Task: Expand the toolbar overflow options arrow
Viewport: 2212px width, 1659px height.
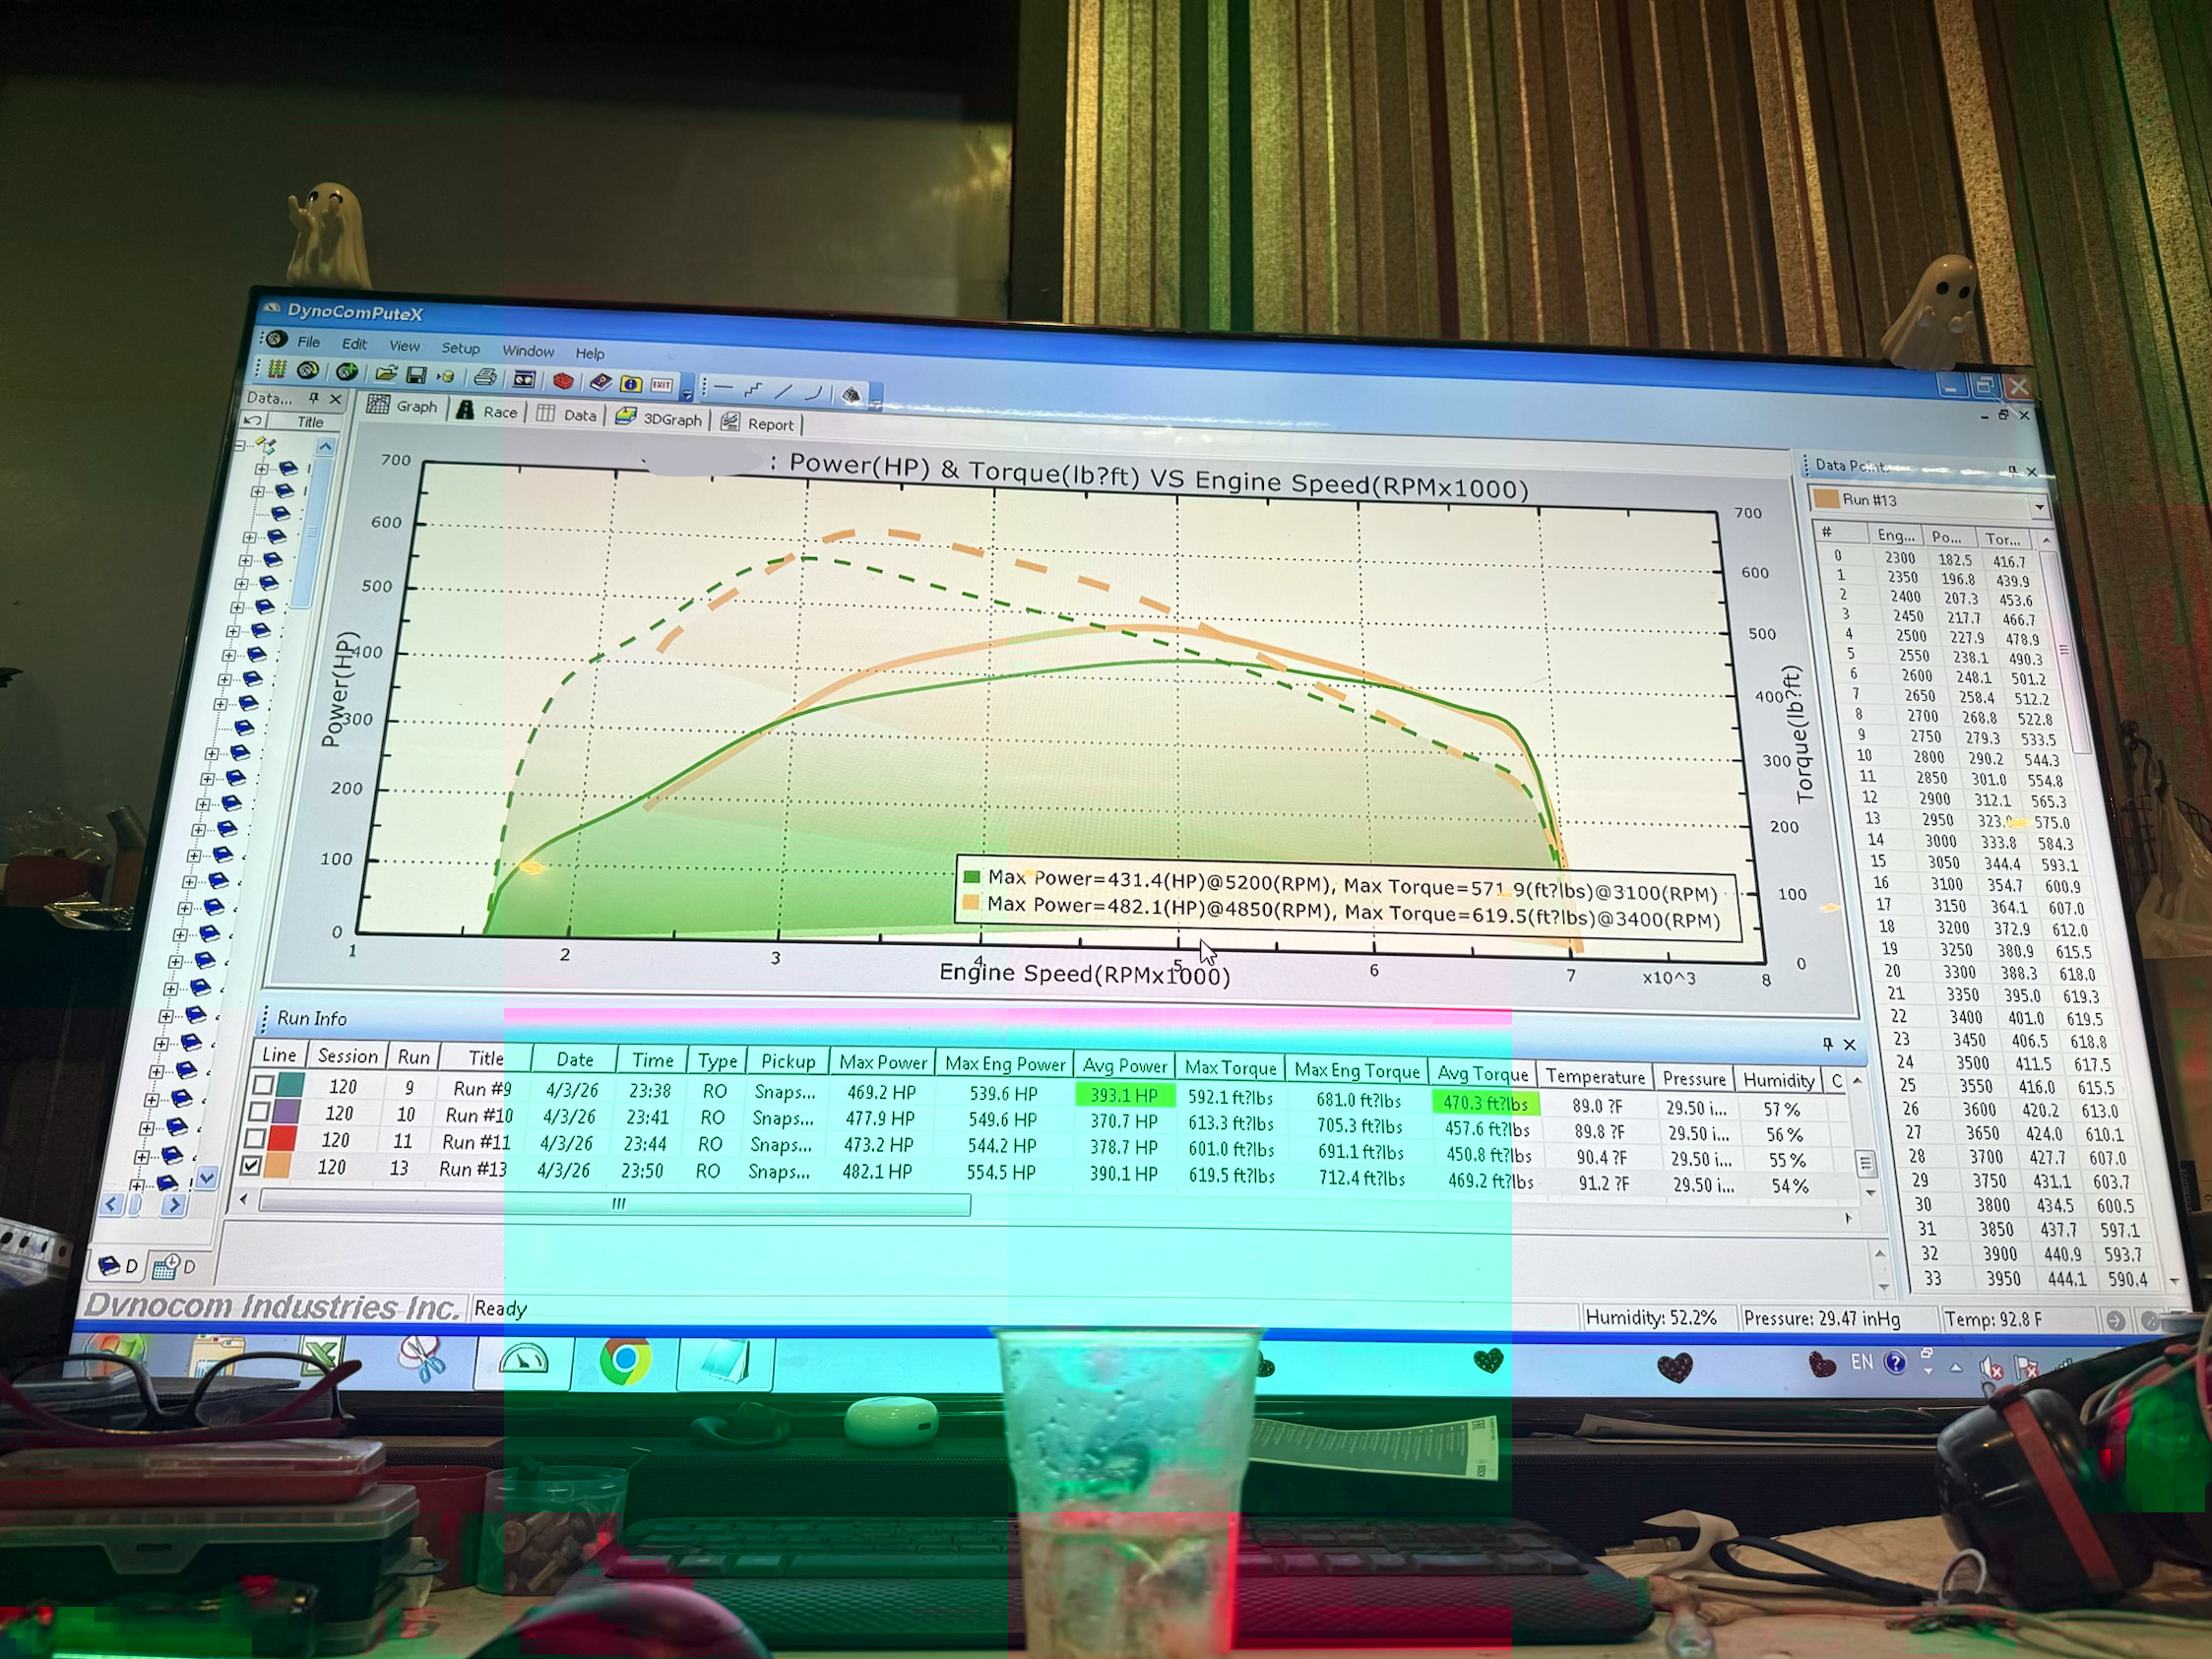Action: pyautogui.click(x=687, y=394)
